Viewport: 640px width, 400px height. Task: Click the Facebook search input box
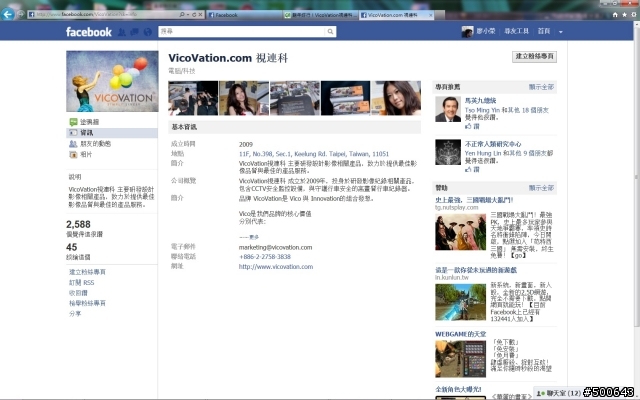pos(242,31)
